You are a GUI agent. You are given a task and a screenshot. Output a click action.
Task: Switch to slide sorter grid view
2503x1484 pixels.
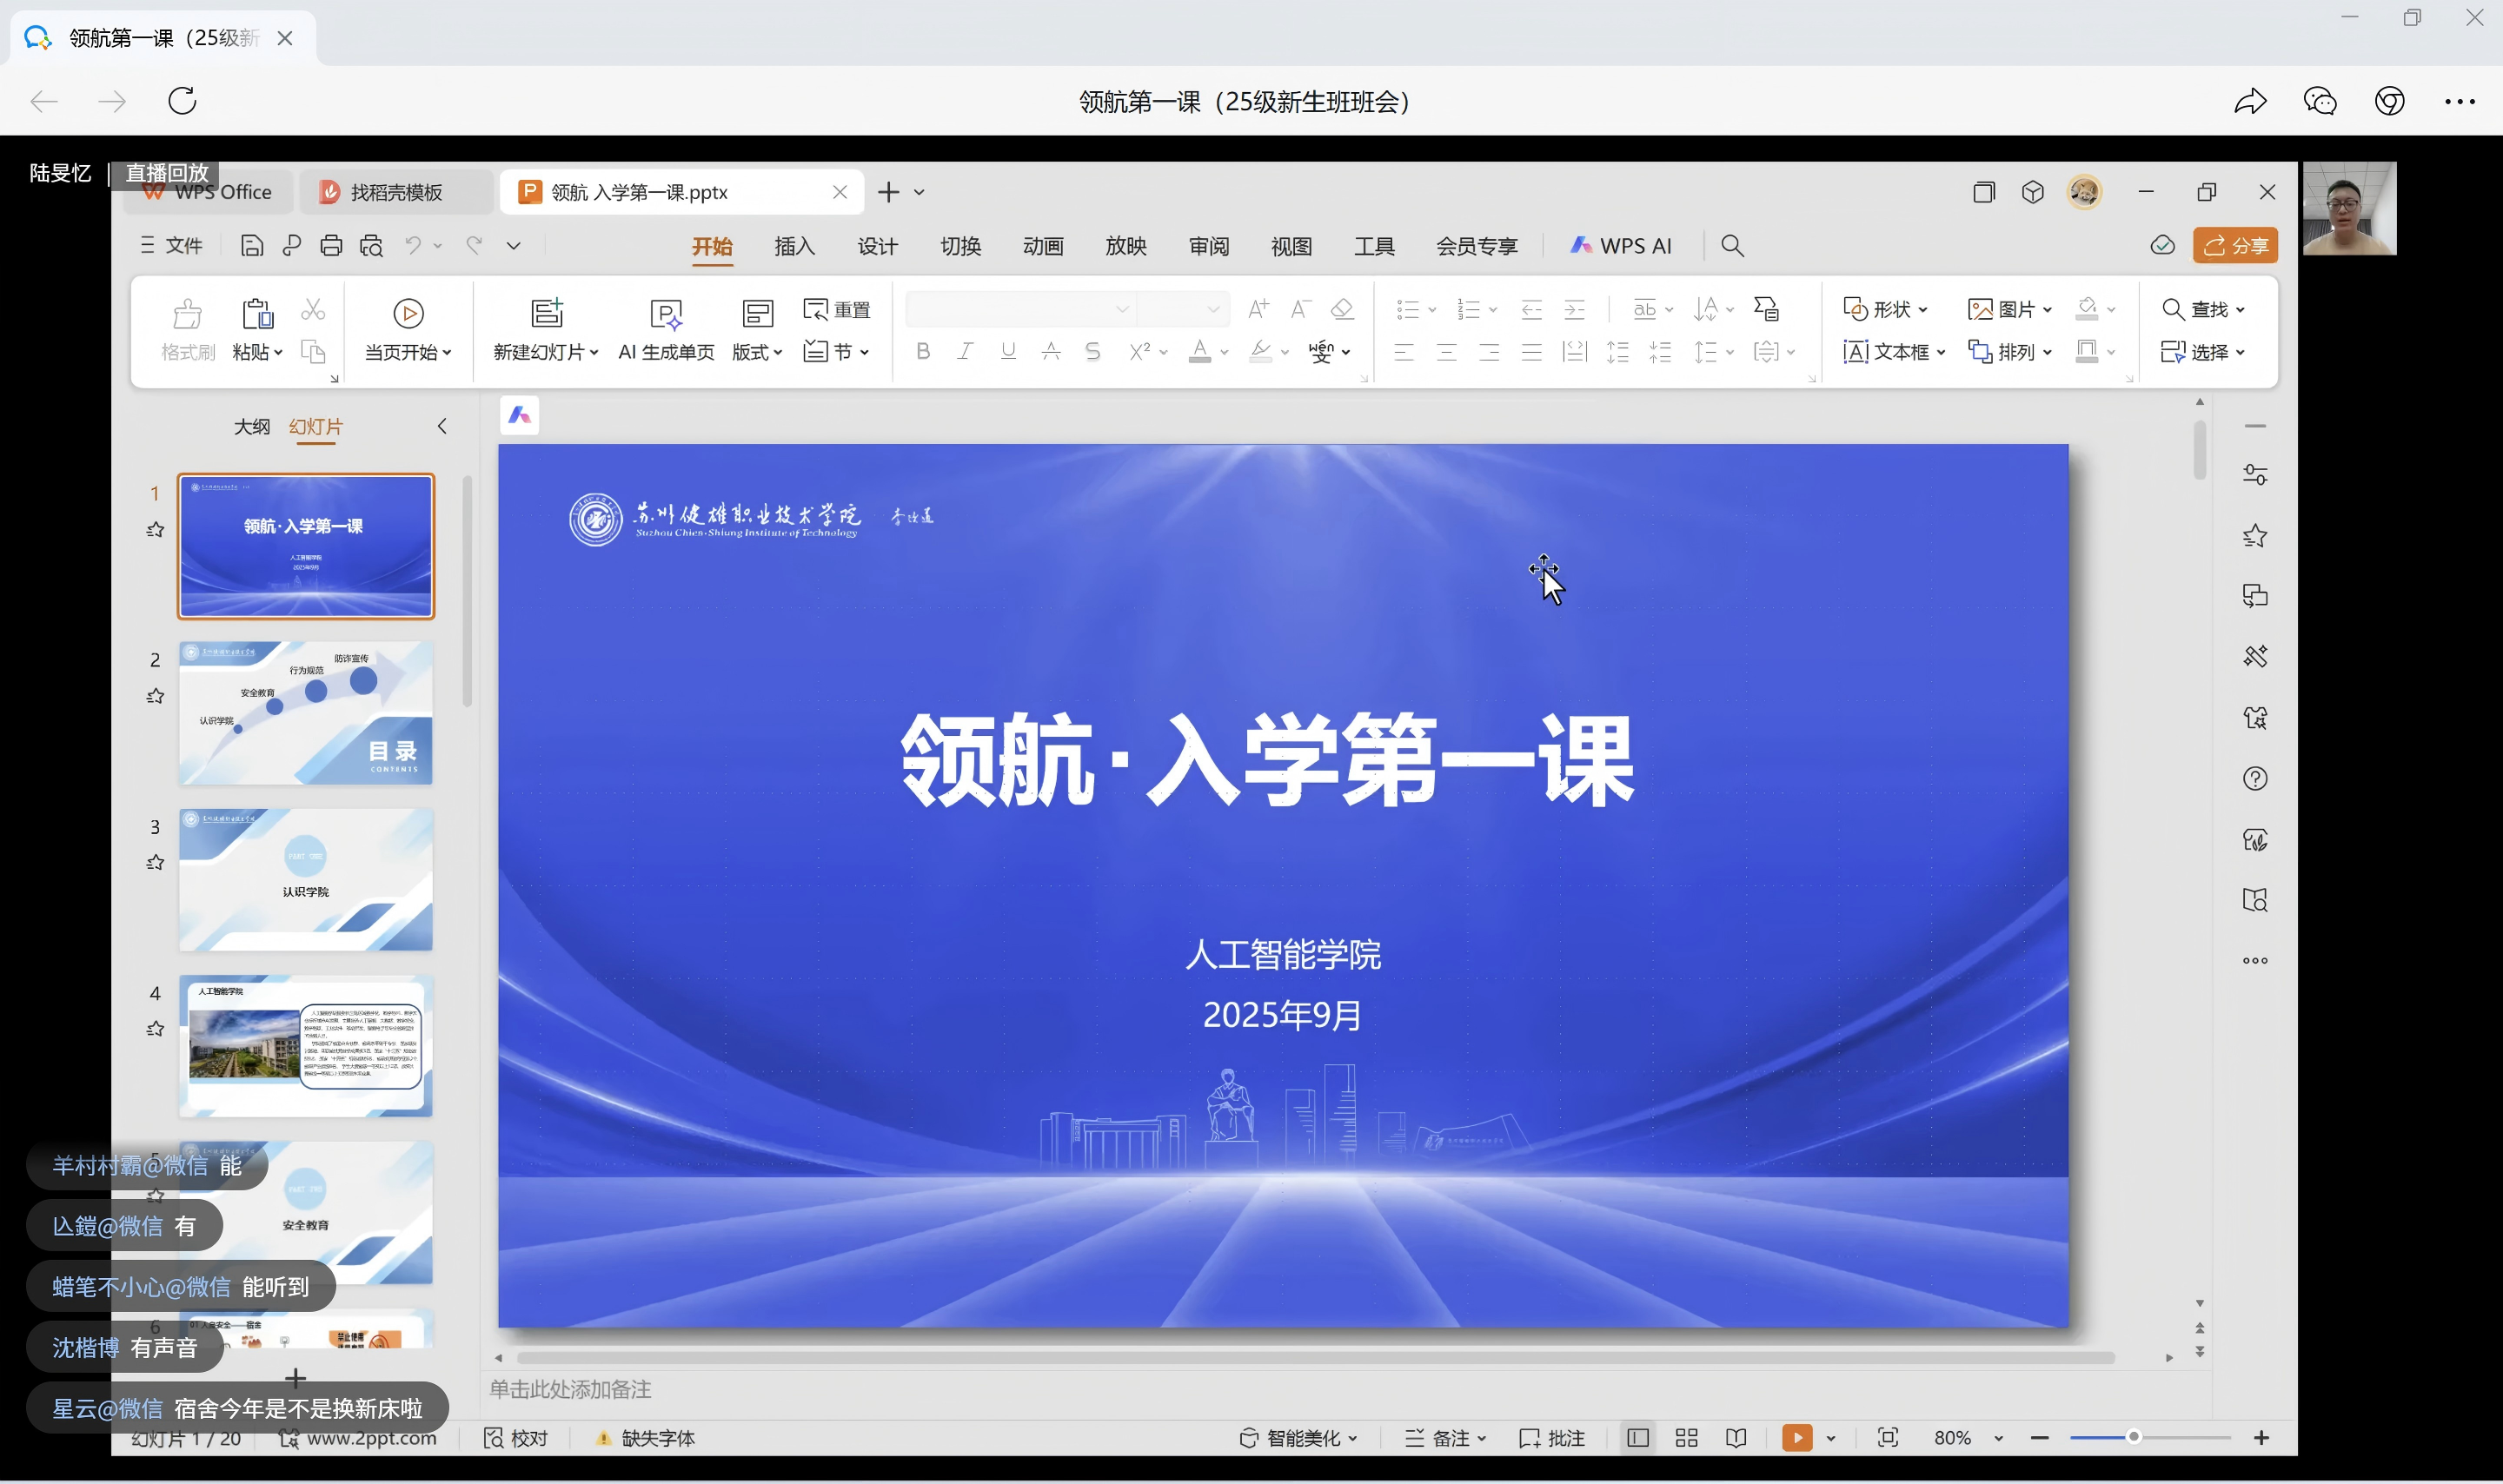(x=1686, y=1438)
